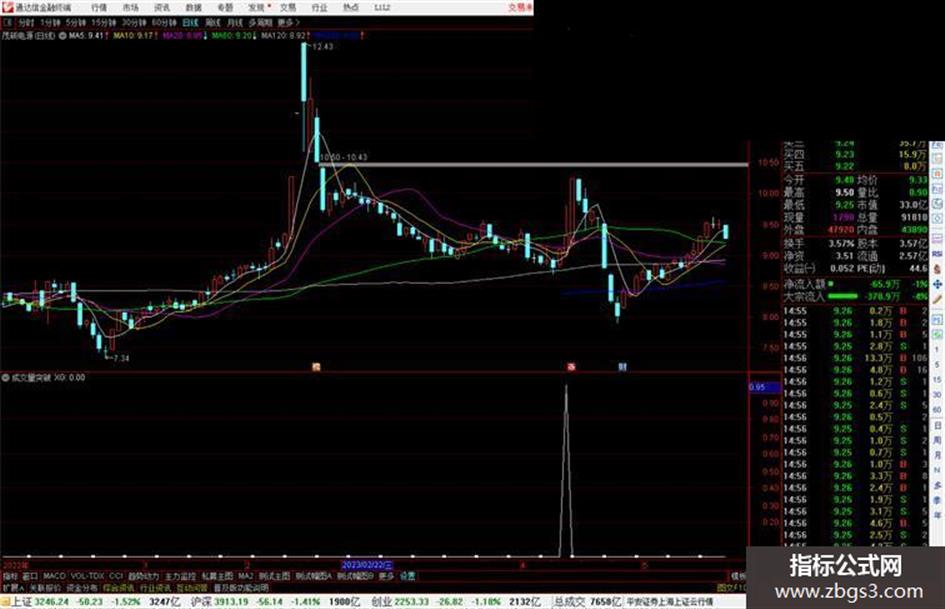Open the 行情 menu
This screenshot has height=609, width=945.
click(x=99, y=8)
